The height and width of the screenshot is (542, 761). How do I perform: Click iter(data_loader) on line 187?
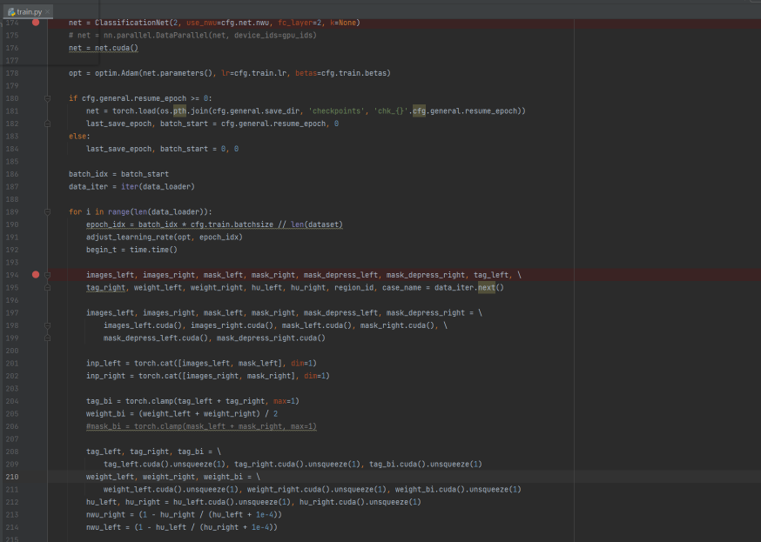[158, 187]
